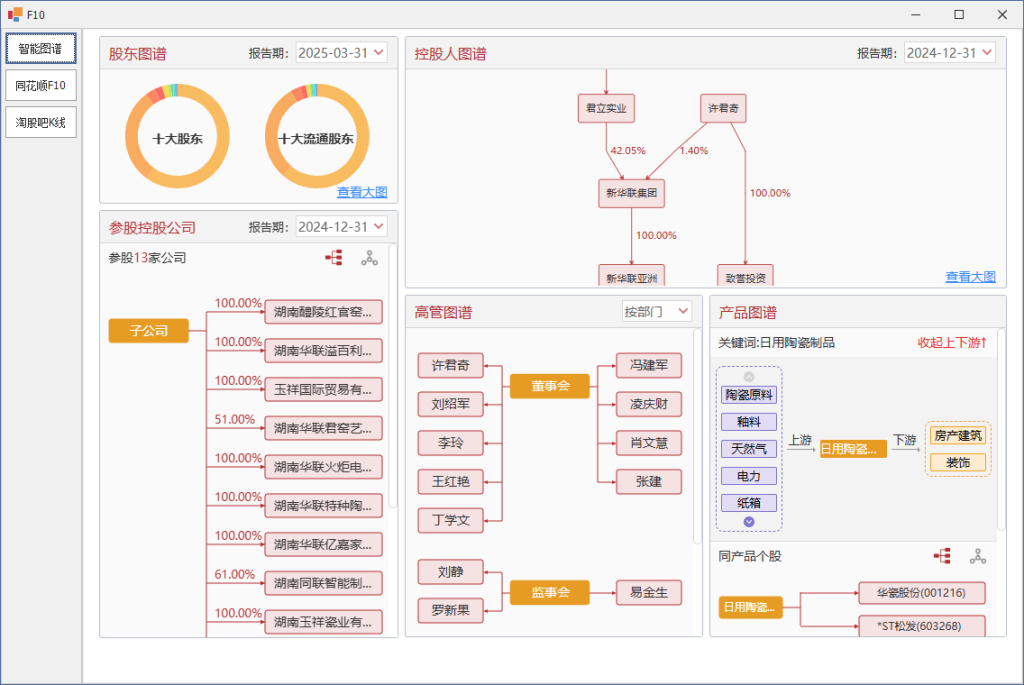Click board member 张建
The image size is (1024, 685).
point(648,482)
